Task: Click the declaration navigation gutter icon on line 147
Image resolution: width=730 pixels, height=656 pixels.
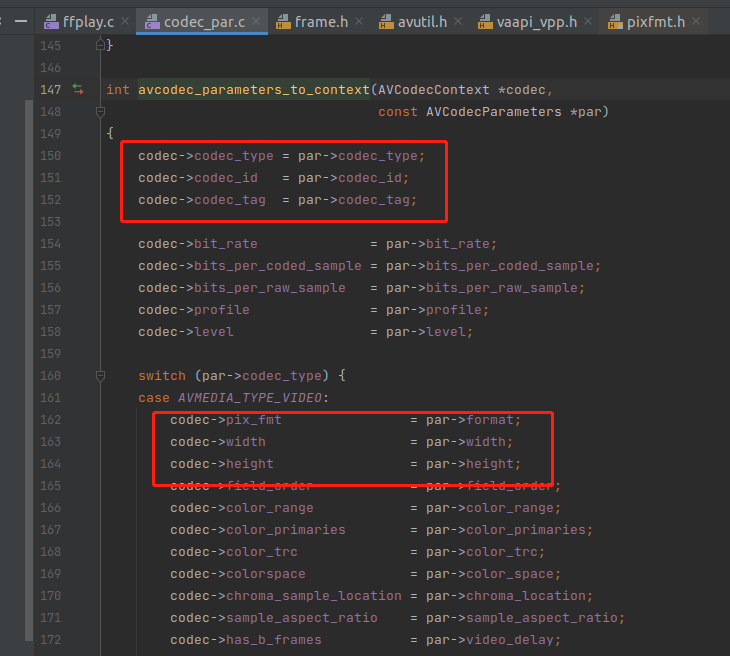Action: point(78,89)
